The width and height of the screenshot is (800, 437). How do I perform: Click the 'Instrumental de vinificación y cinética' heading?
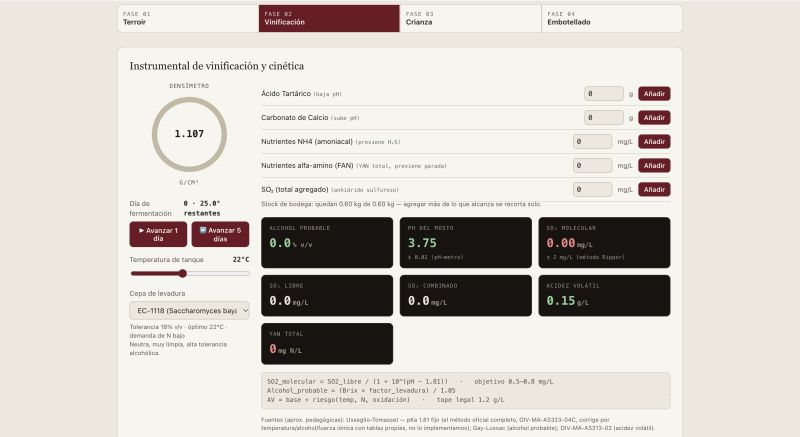pos(217,66)
